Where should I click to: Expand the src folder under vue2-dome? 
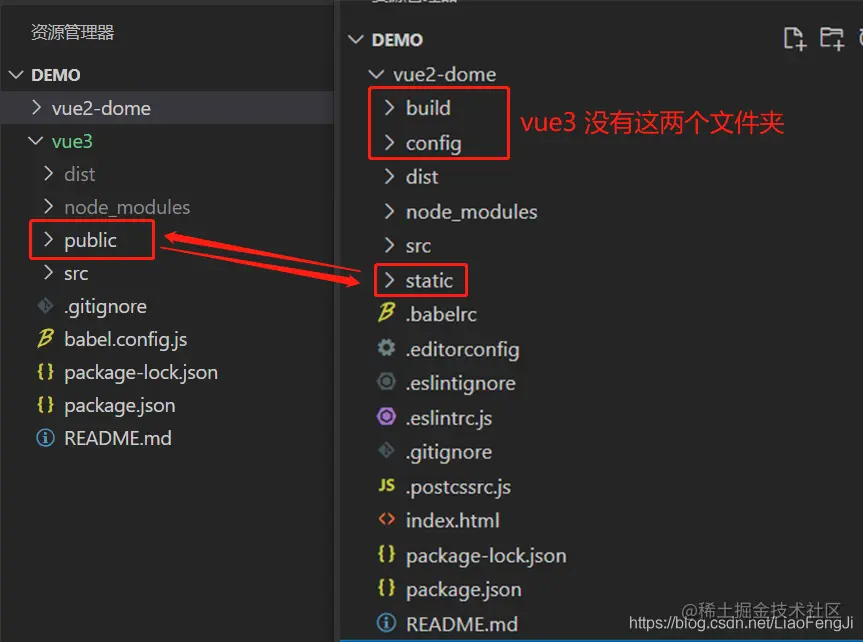[x=389, y=245]
